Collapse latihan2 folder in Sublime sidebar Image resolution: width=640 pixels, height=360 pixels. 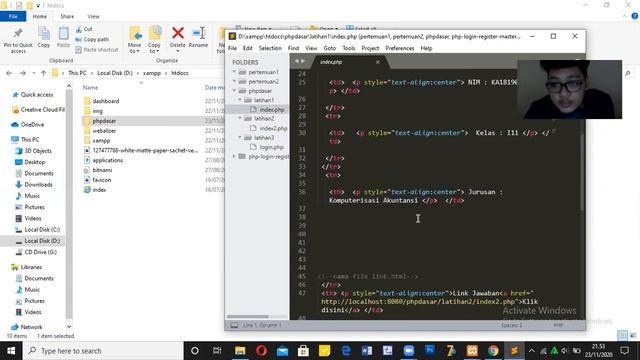[240, 118]
